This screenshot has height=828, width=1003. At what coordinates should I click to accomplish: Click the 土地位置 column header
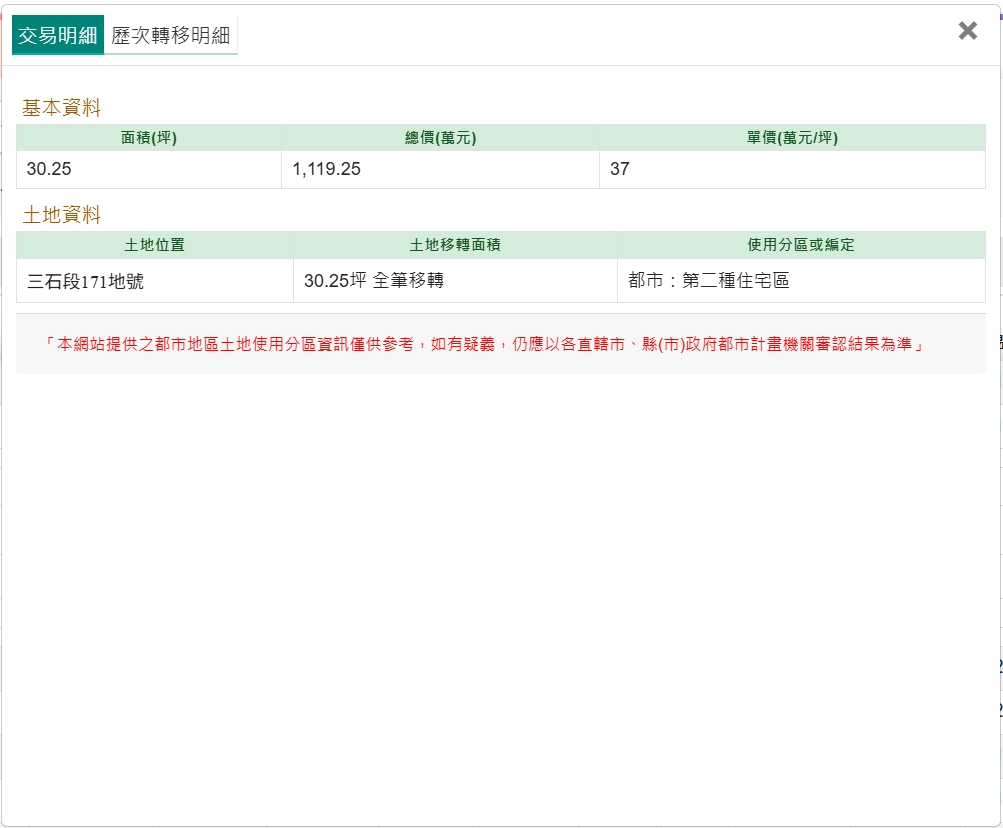click(155, 245)
